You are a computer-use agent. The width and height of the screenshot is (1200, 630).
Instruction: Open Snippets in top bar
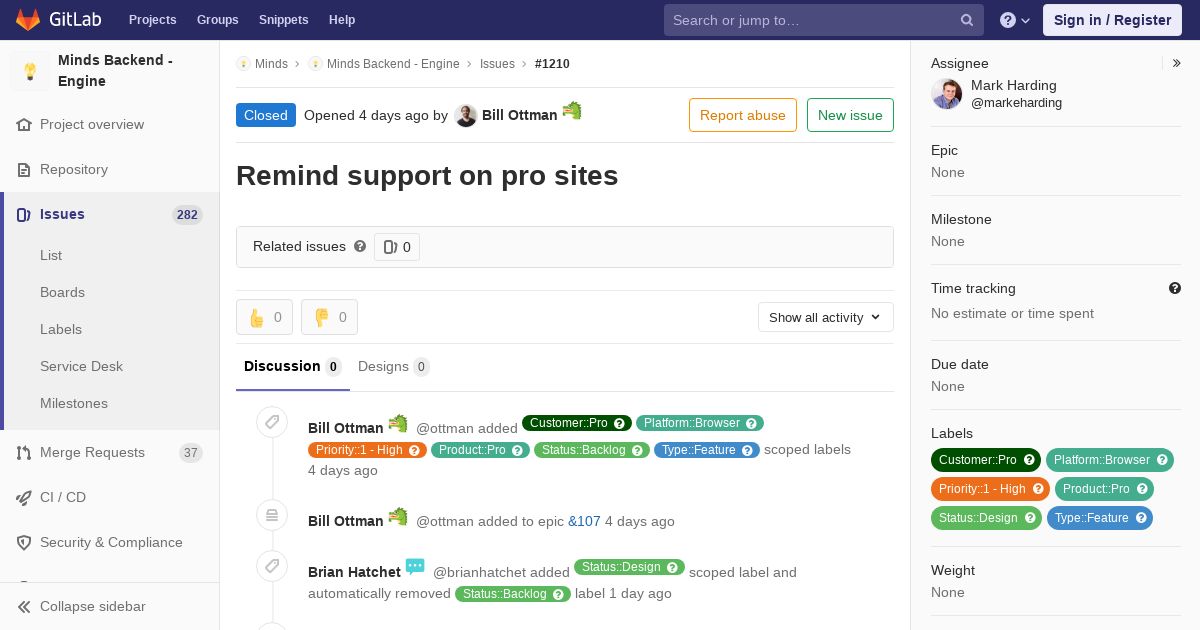click(284, 20)
